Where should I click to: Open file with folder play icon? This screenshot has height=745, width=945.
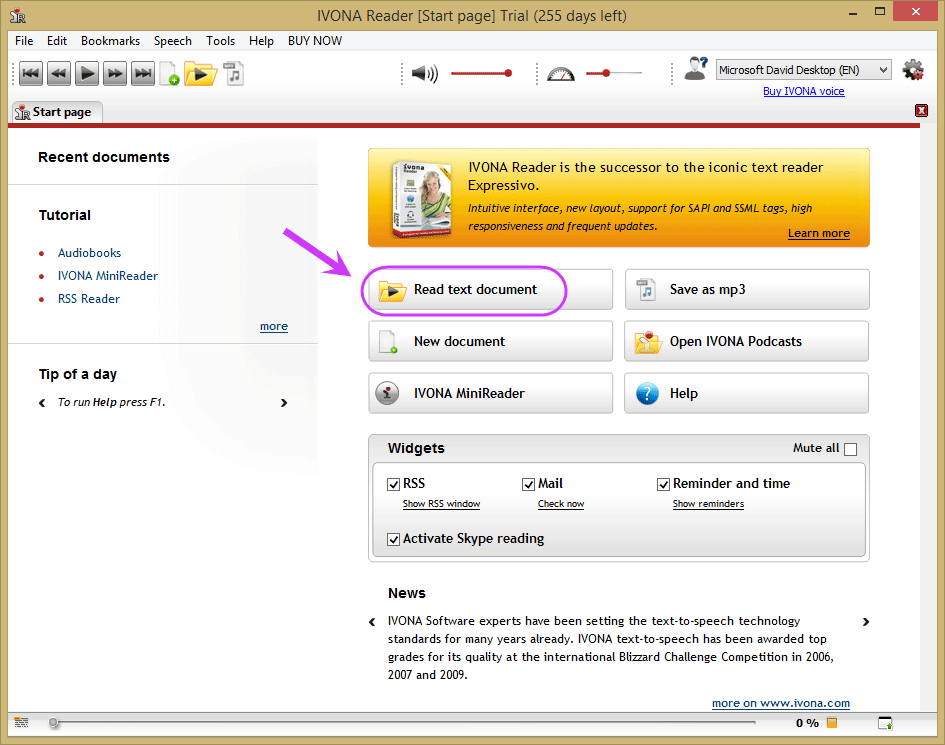point(200,74)
